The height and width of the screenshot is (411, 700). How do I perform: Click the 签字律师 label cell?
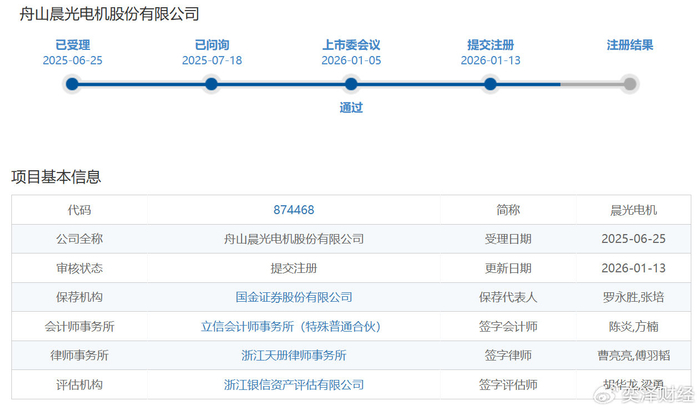[x=508, y=356]
